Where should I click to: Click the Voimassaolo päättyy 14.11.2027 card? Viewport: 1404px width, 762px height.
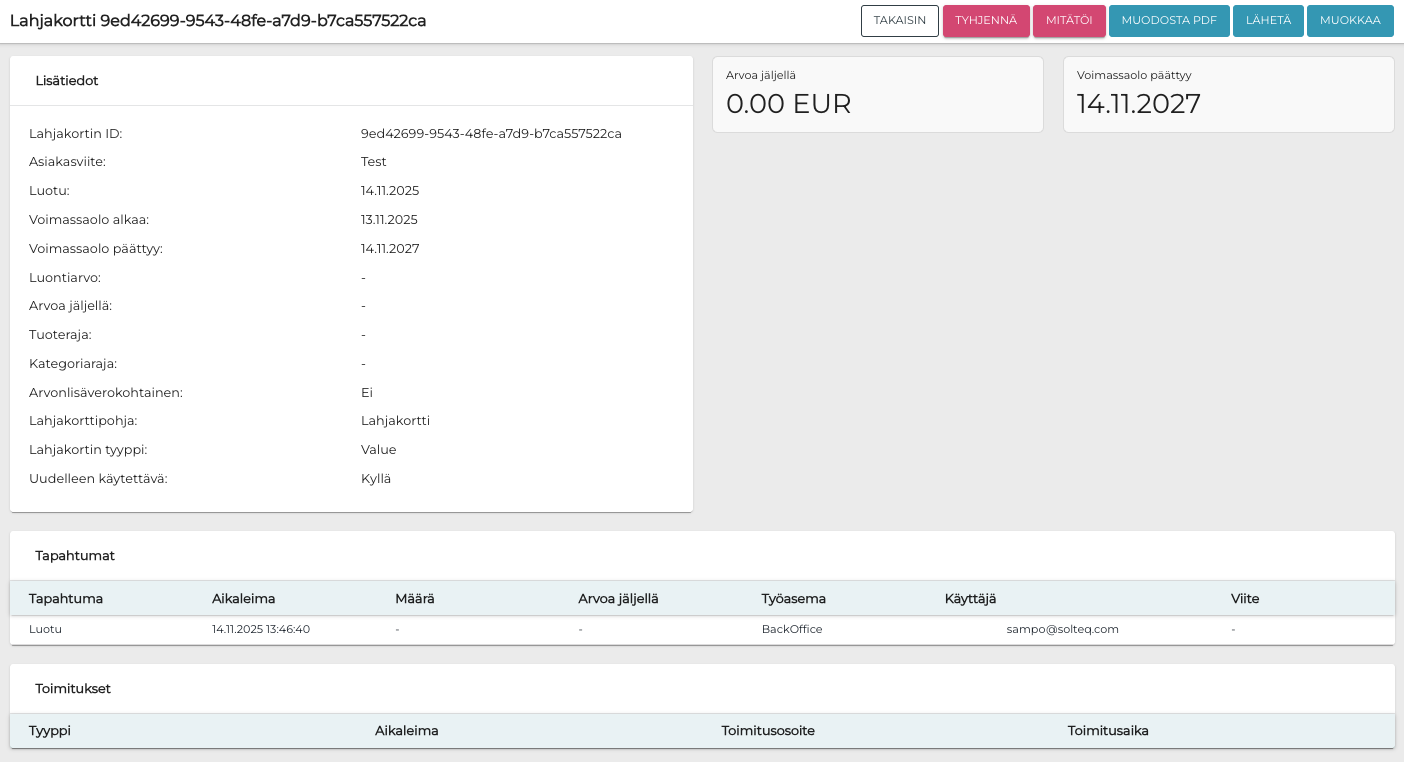point(1228,95)
